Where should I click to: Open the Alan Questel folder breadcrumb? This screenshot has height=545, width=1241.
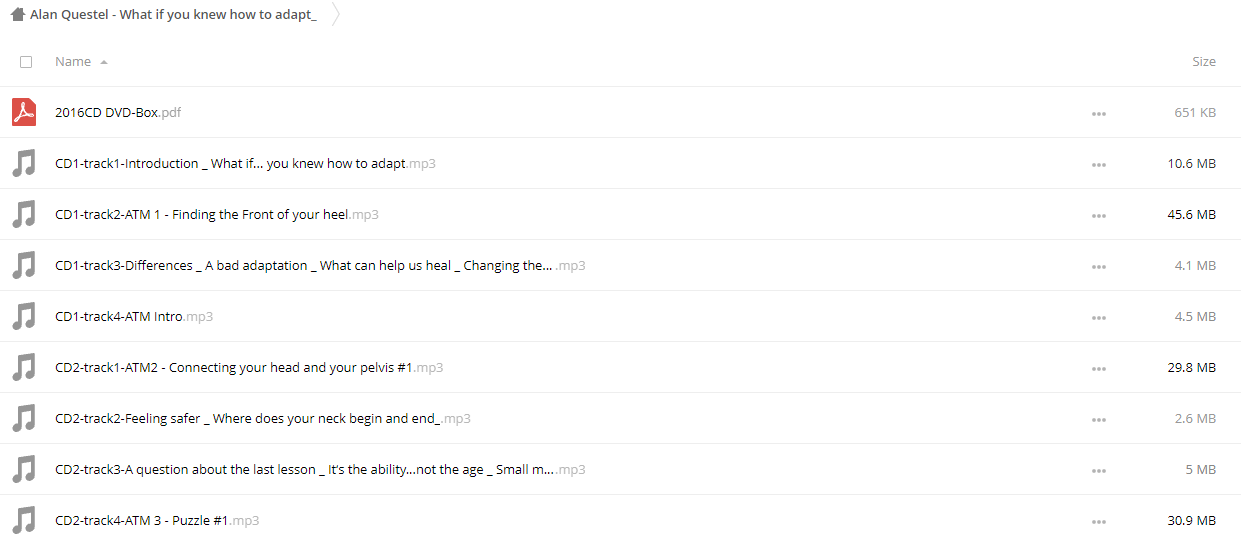click(x=173, y=15)
